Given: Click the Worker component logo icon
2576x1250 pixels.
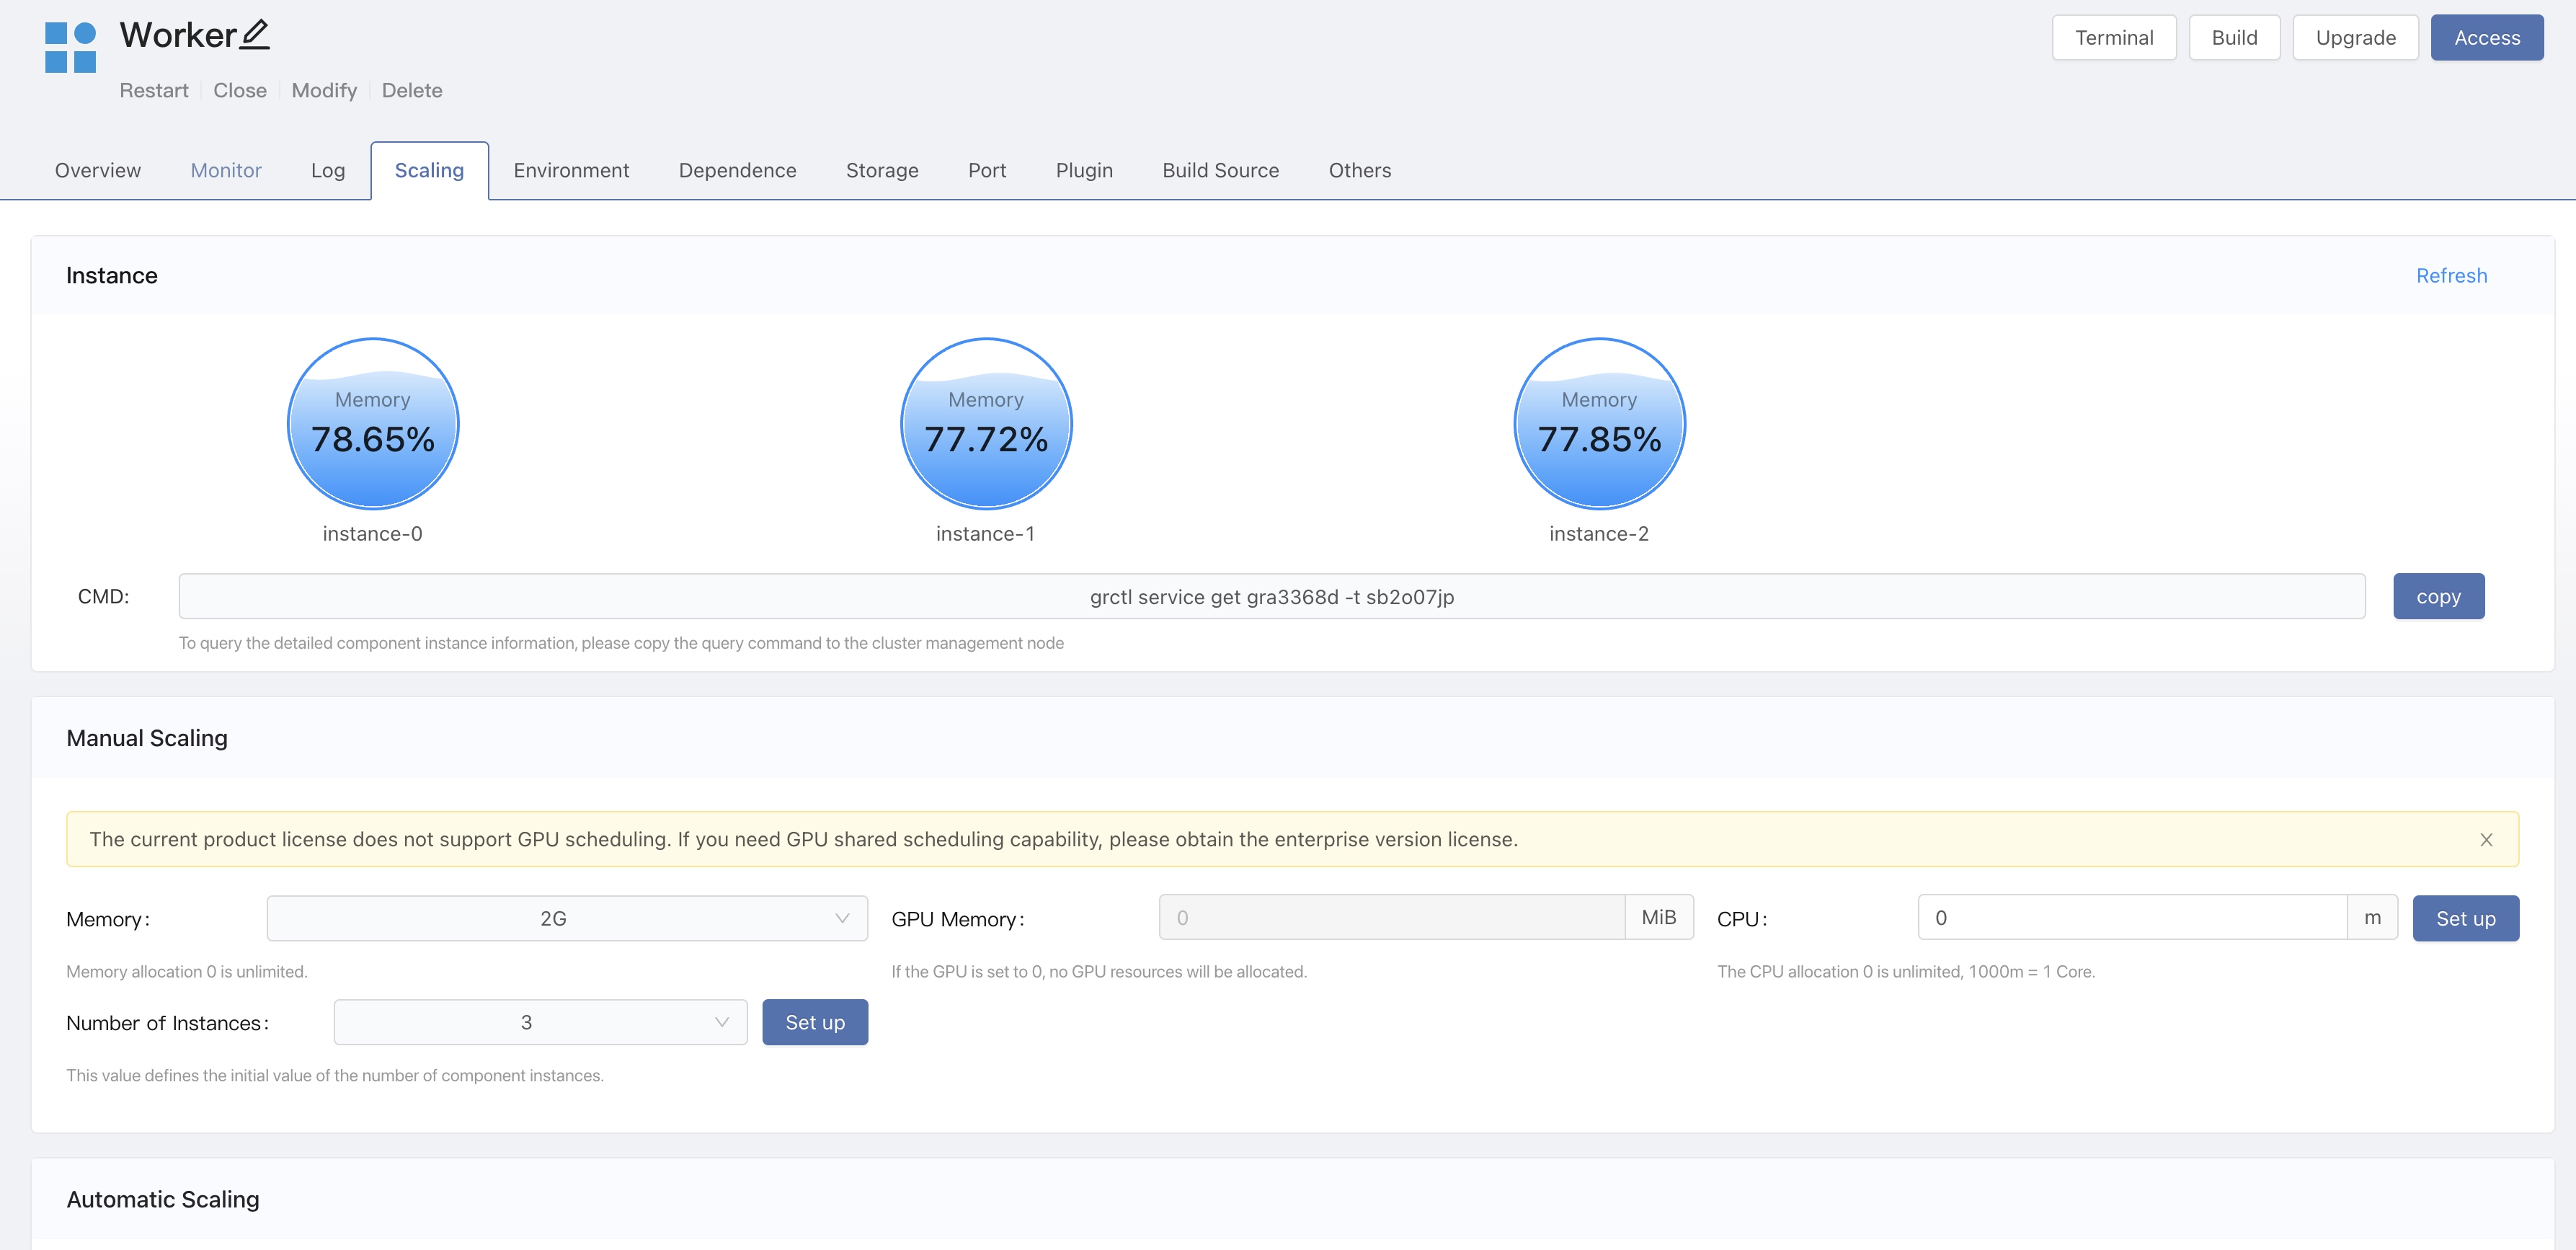Looking at the screenshot, I should pos(70,47).
